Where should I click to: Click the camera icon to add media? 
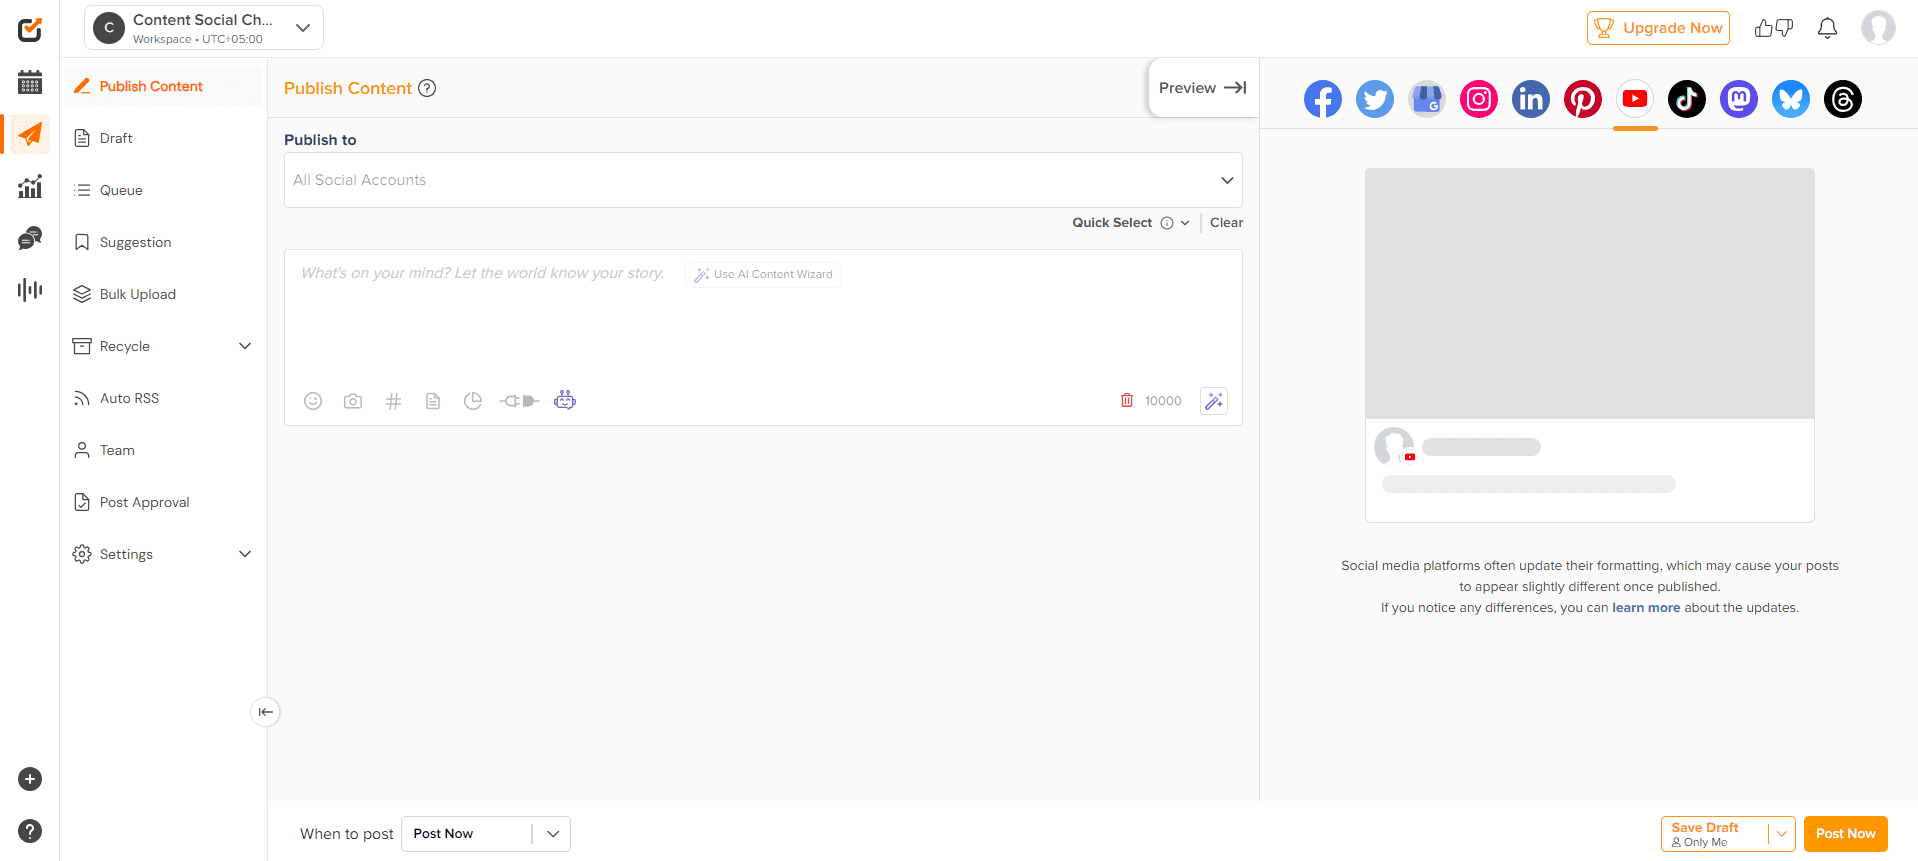point(353,401)
